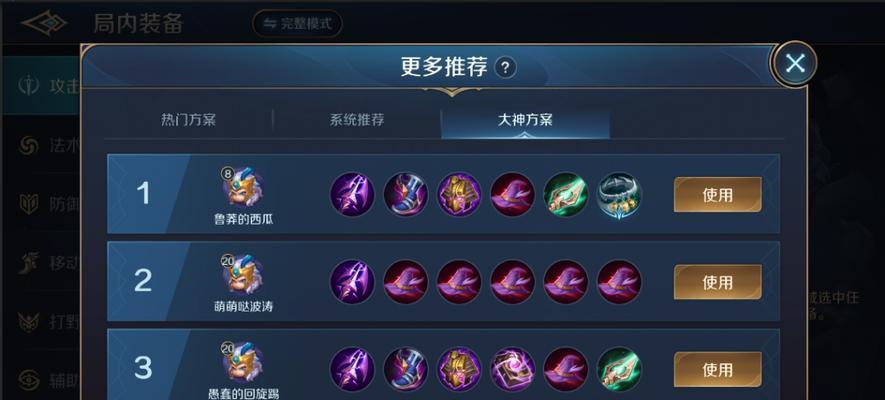Apply build 3 with 使用 button

click(717, 370)
